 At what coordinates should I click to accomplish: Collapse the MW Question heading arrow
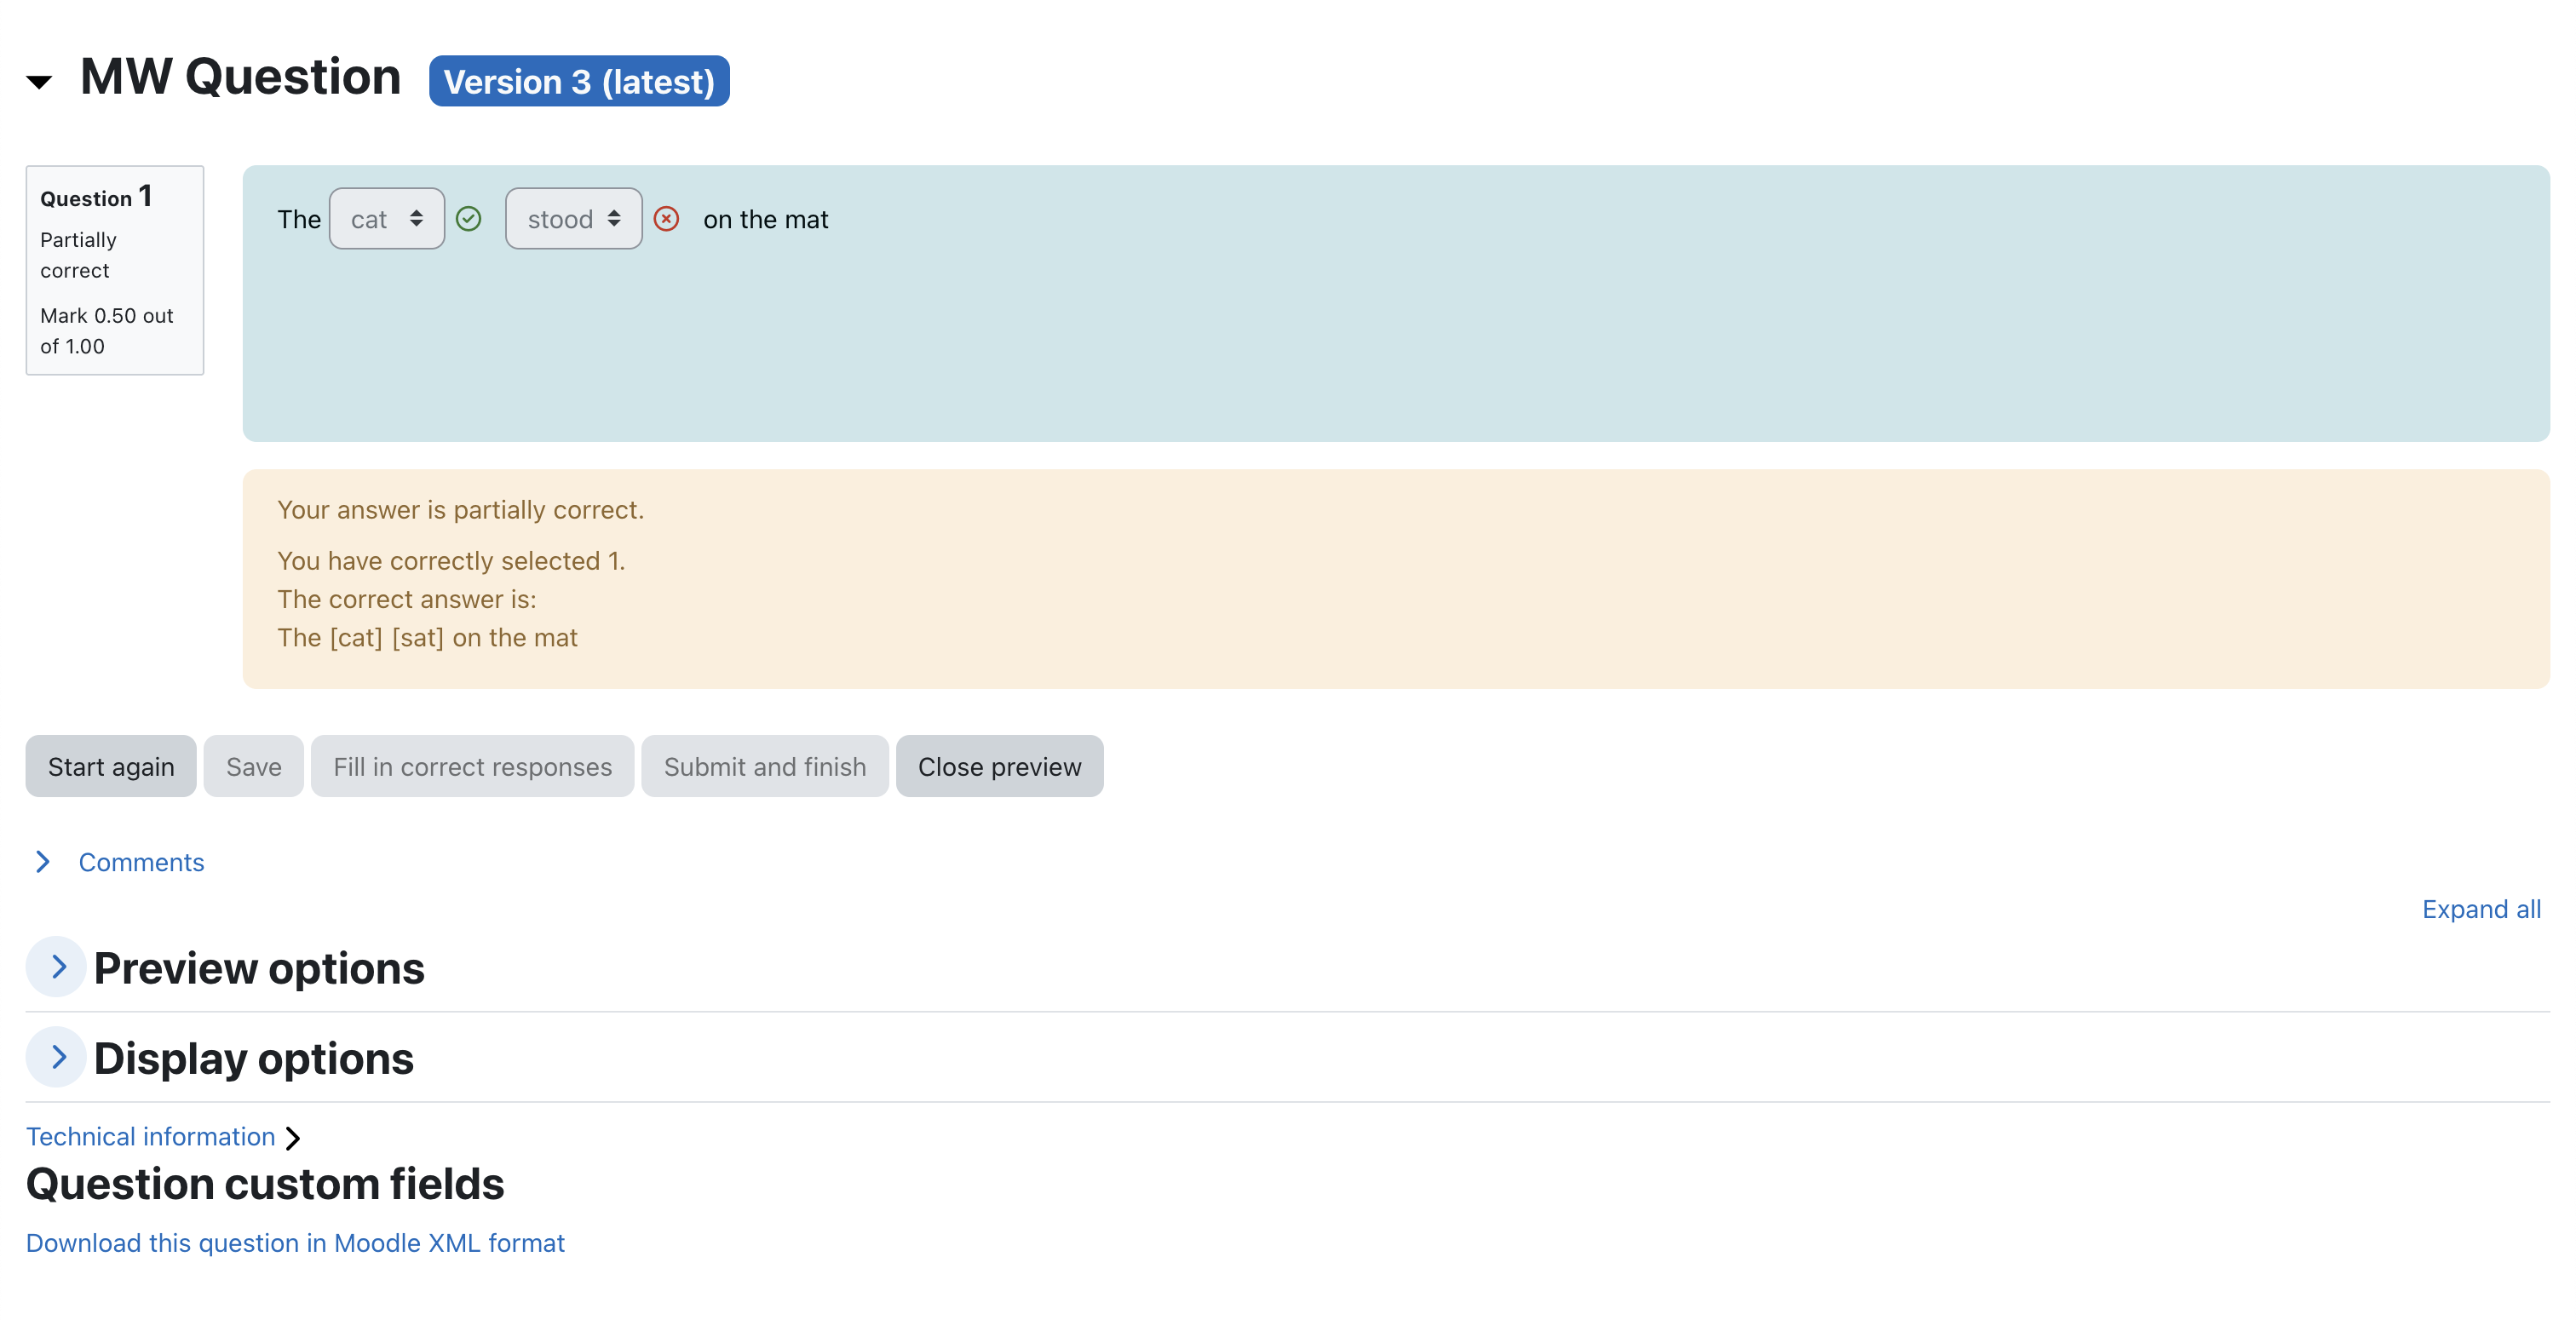click(39, 82)
